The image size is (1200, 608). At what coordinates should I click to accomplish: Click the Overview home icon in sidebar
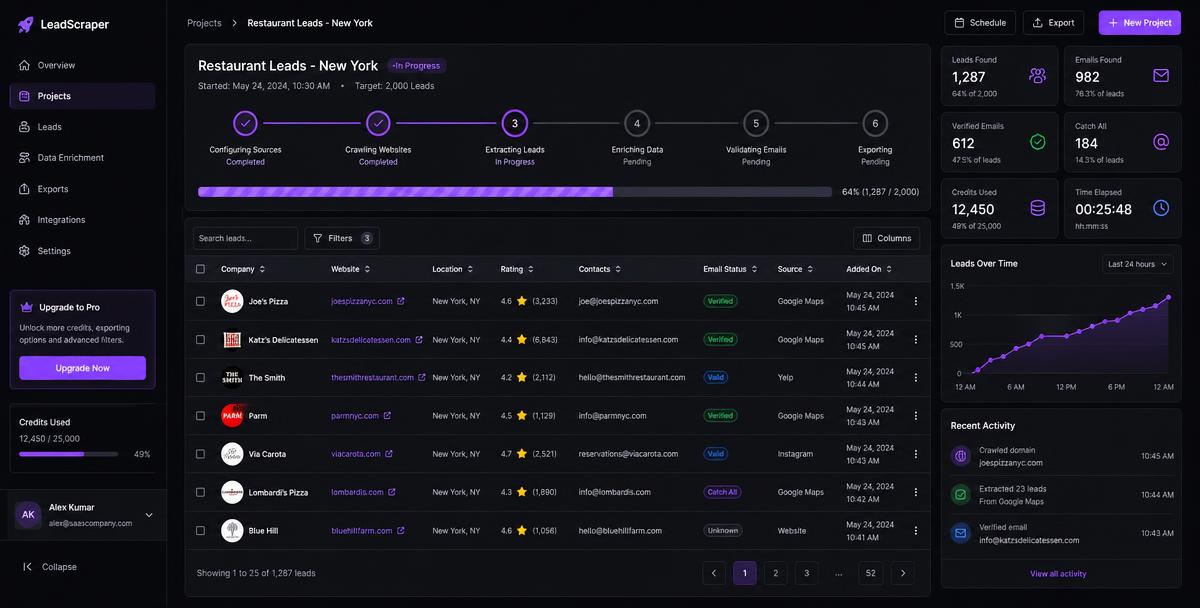(x=25, y=65)
